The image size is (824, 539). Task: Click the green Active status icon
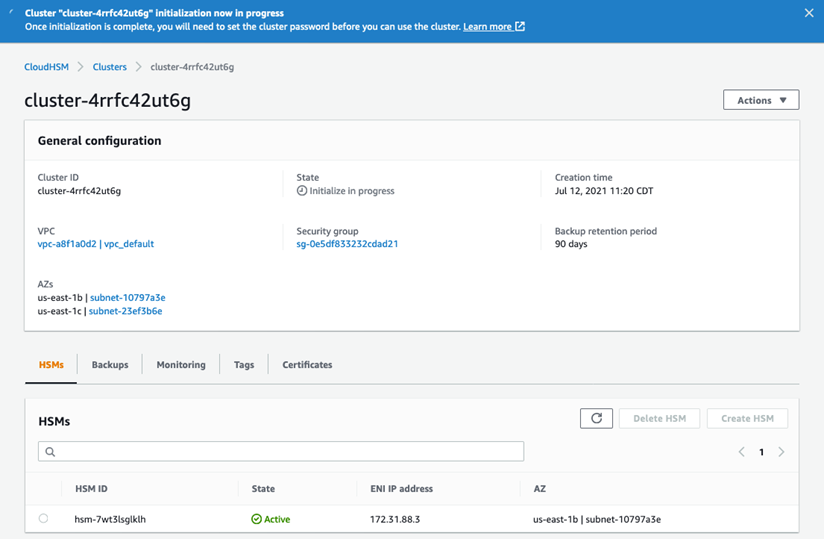click(256, 519)
